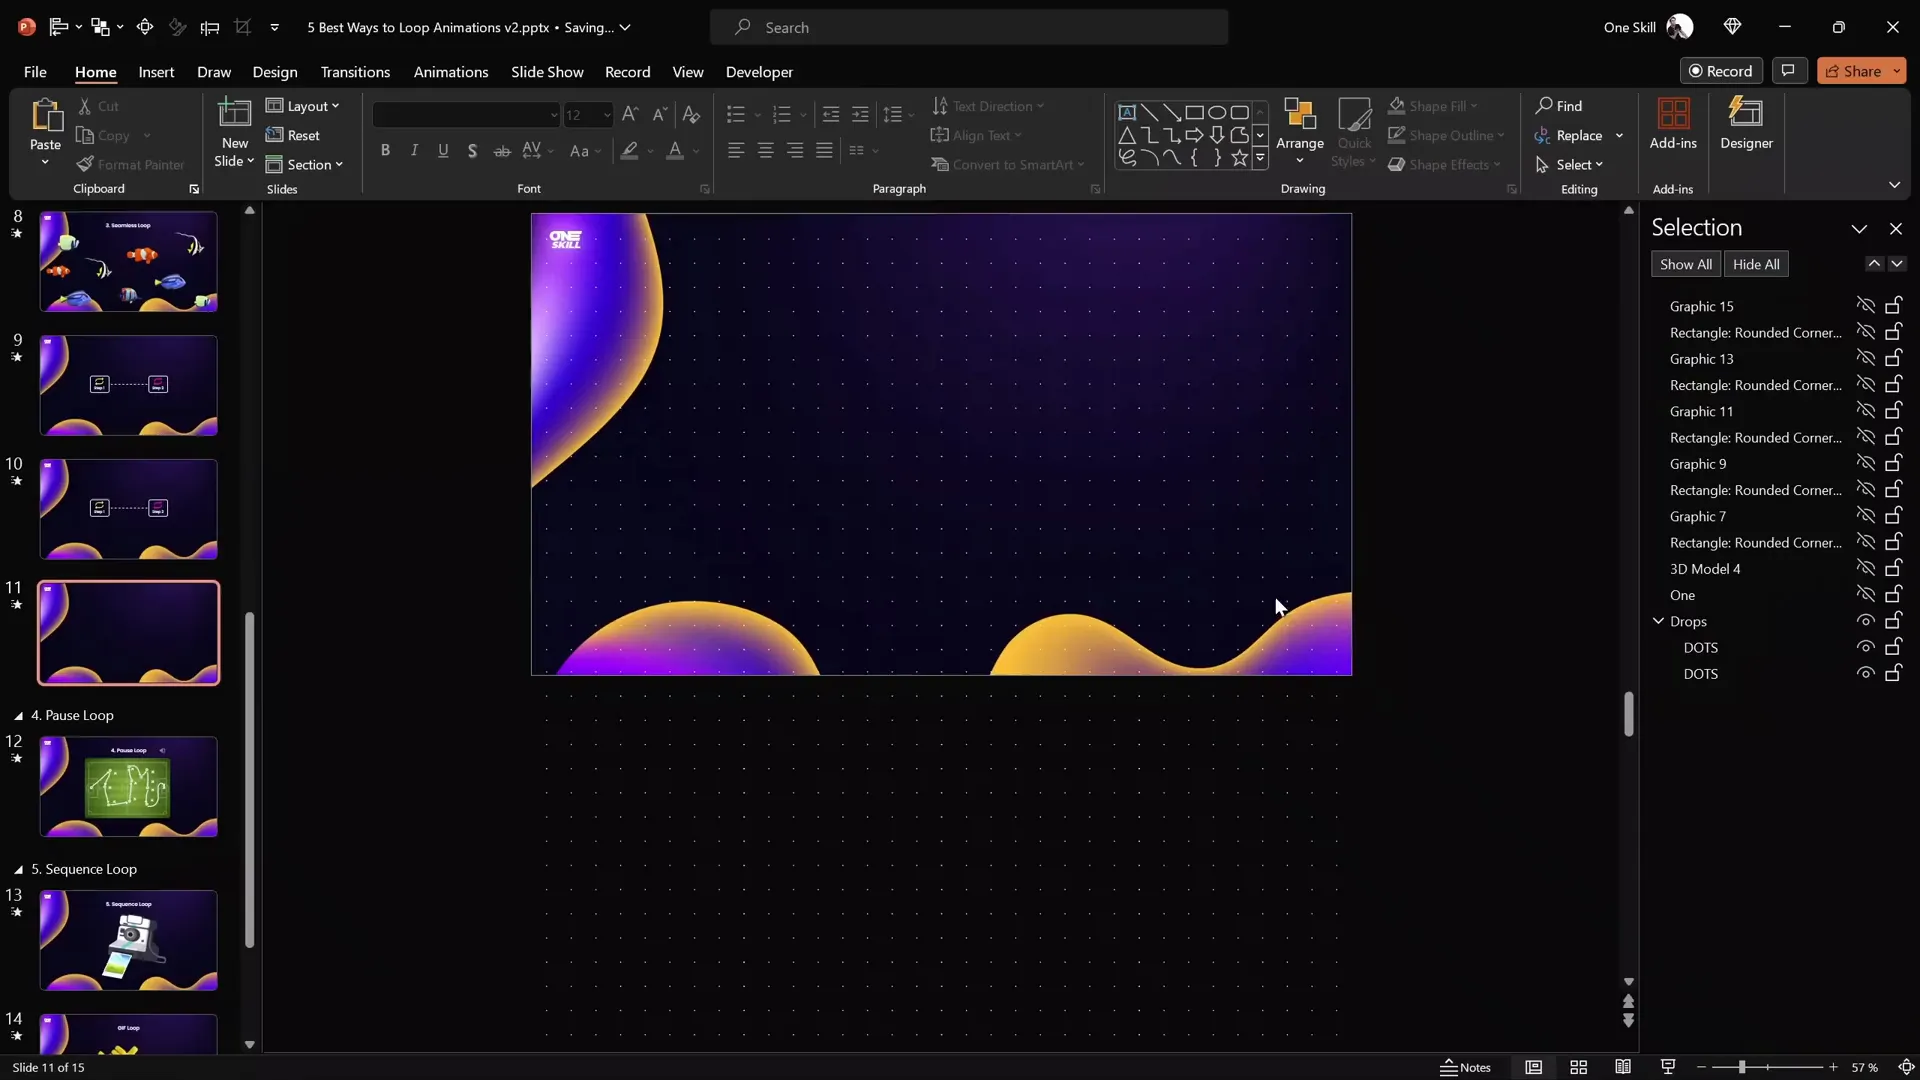Show the hidden Graphic 9 object
The image size is (1920, 1080).
(1865, 463)
